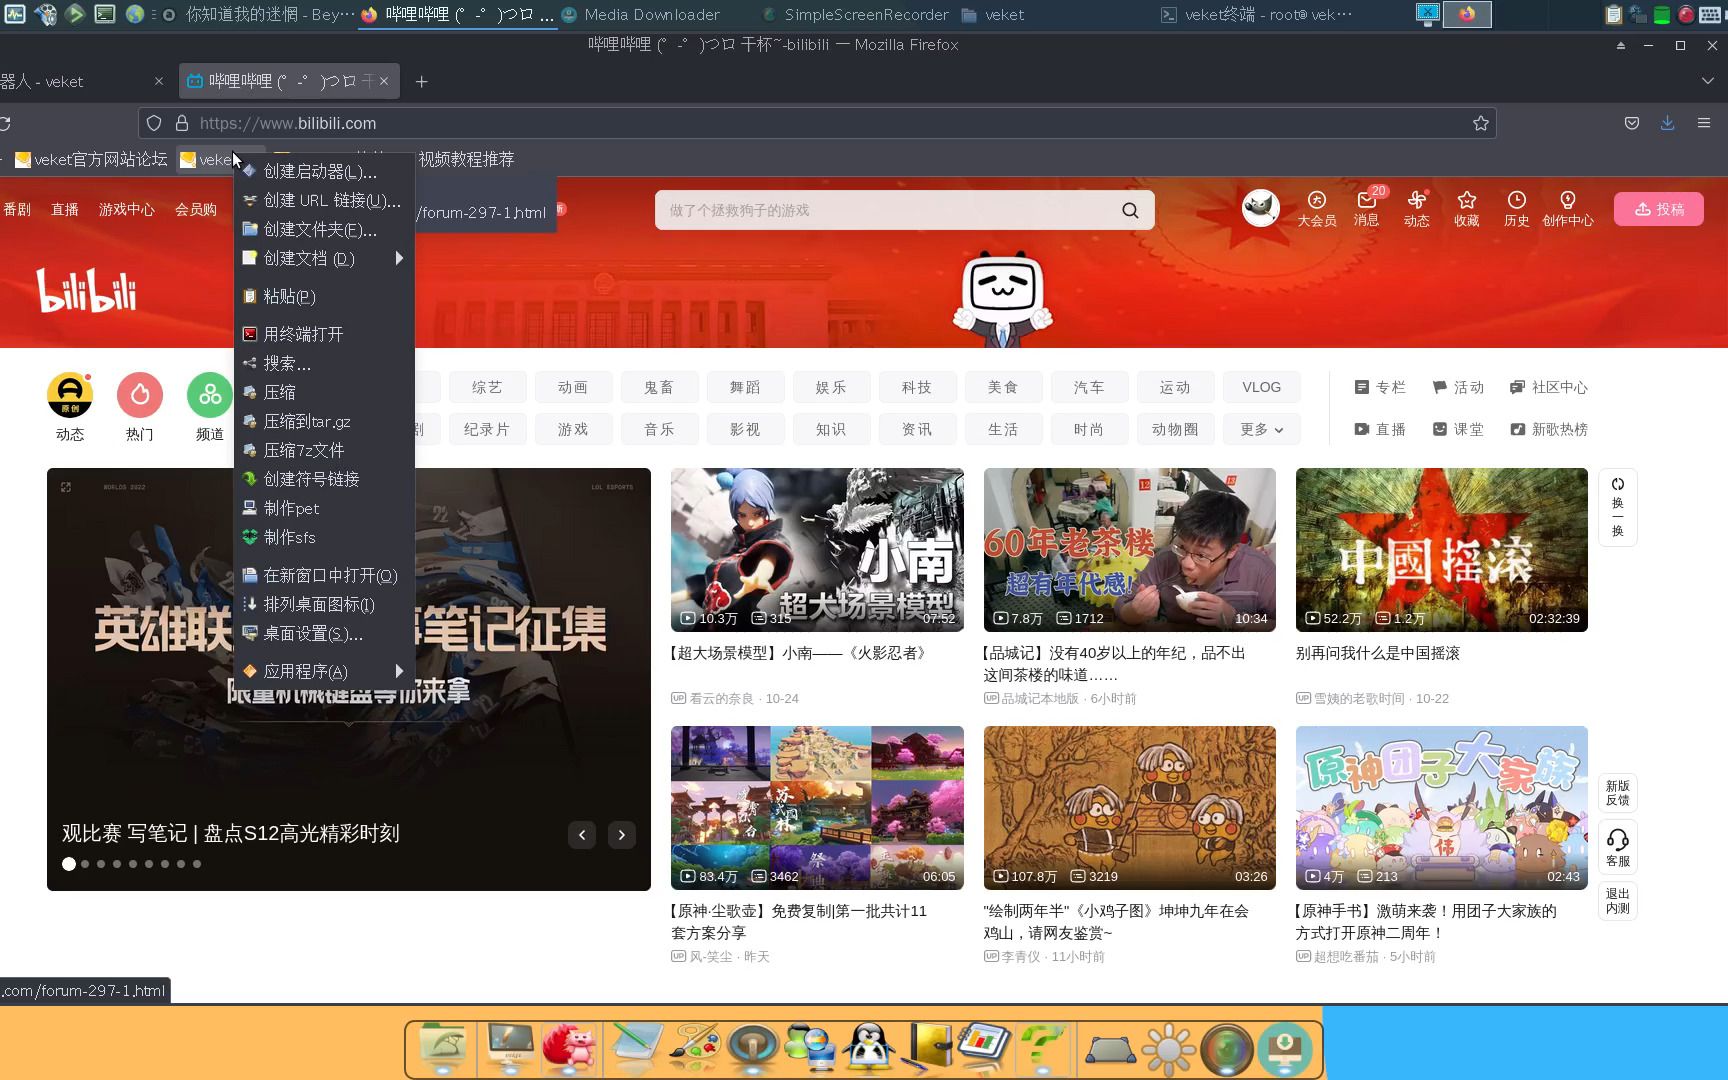Open 收藏 star icon in header
This screenshot has width=1728, height=1080.
pyautogui.click(x=1467, y=209)
